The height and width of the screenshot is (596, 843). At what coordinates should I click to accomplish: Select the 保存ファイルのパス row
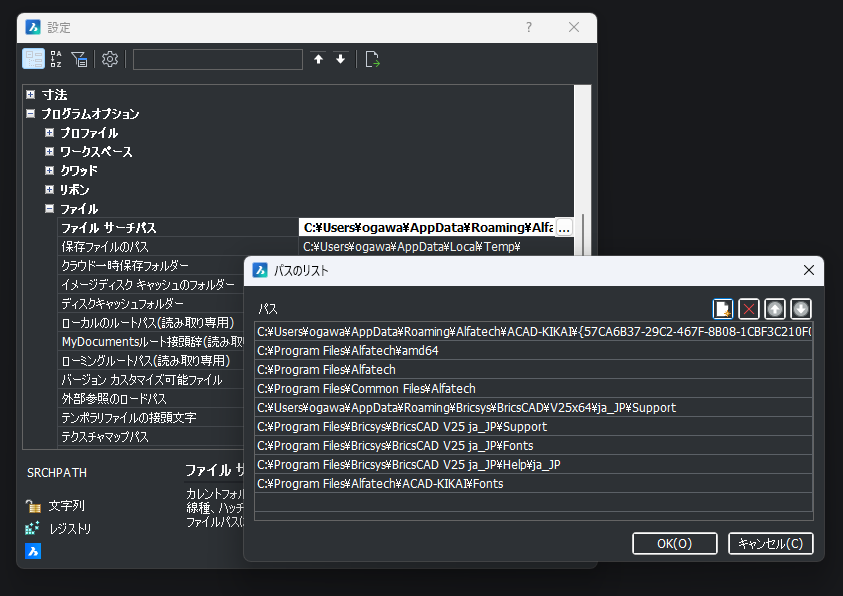[316, 247]
